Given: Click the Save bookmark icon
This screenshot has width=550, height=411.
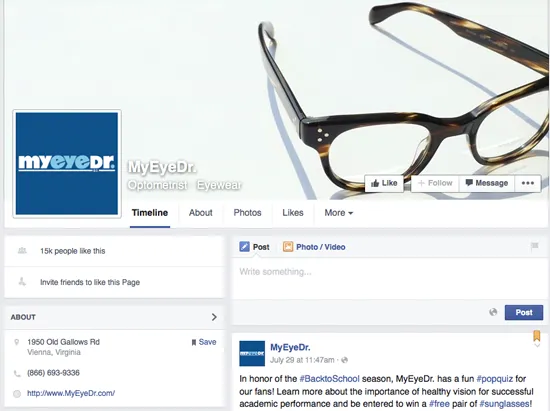Looking at the screenshot, I should (x=194, y=342).
